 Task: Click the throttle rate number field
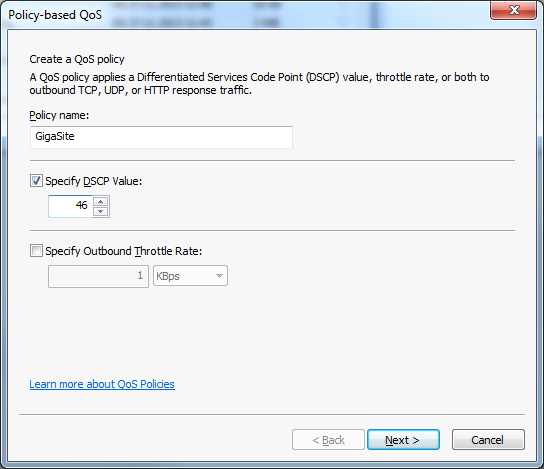99,276
